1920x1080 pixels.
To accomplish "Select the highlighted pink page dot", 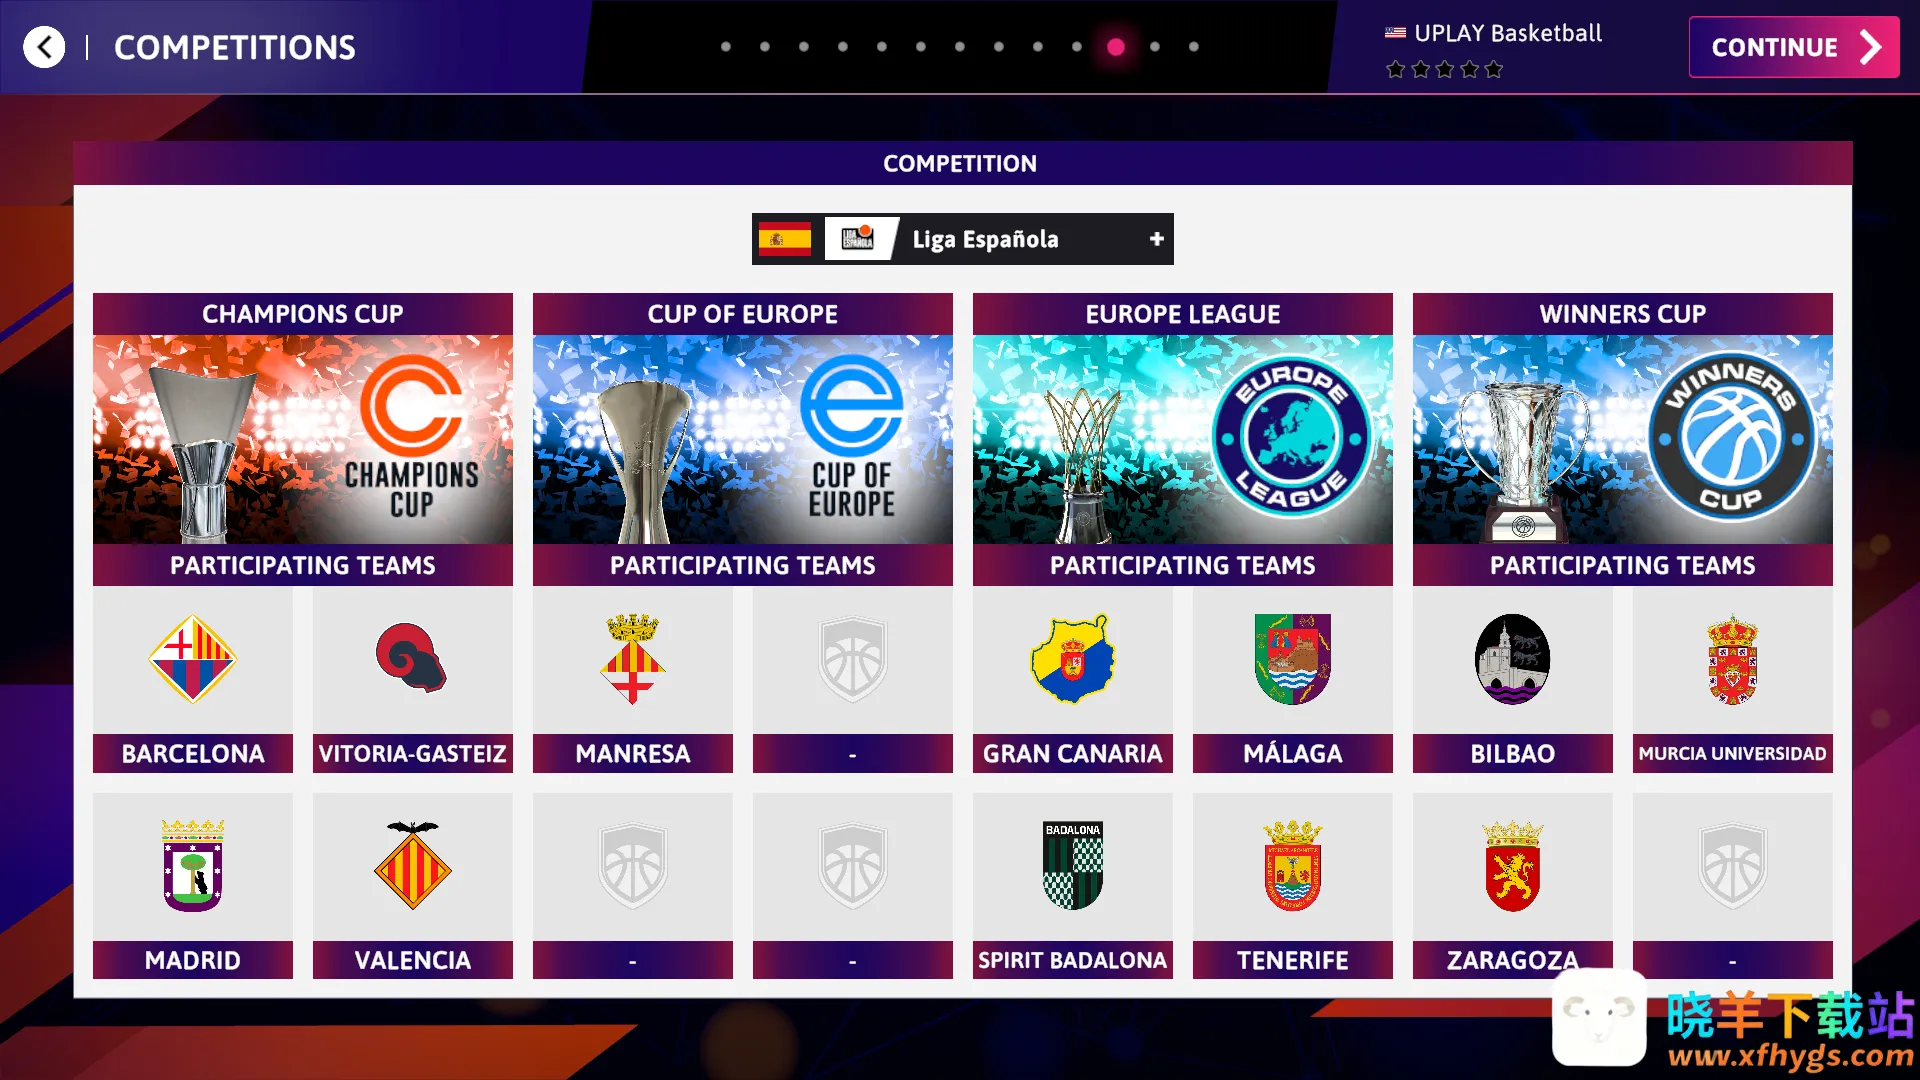I will (x=1116, y=47).
